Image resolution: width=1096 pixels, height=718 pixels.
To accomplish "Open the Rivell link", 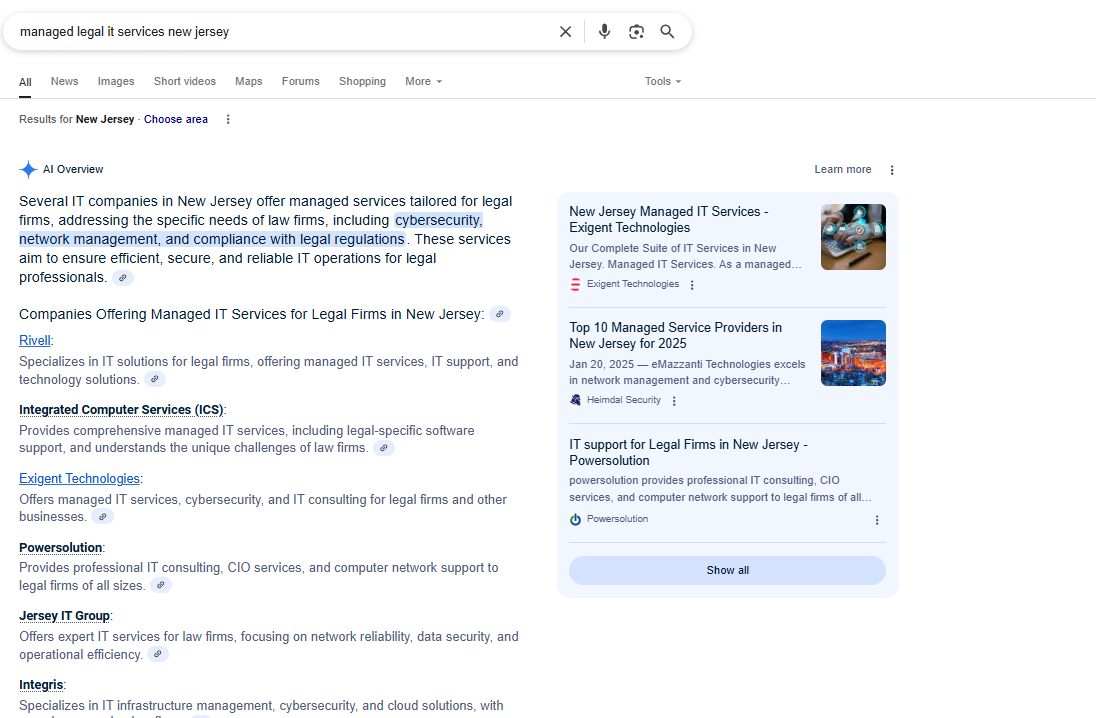I will pyautogui.click(x=35, y=340).
